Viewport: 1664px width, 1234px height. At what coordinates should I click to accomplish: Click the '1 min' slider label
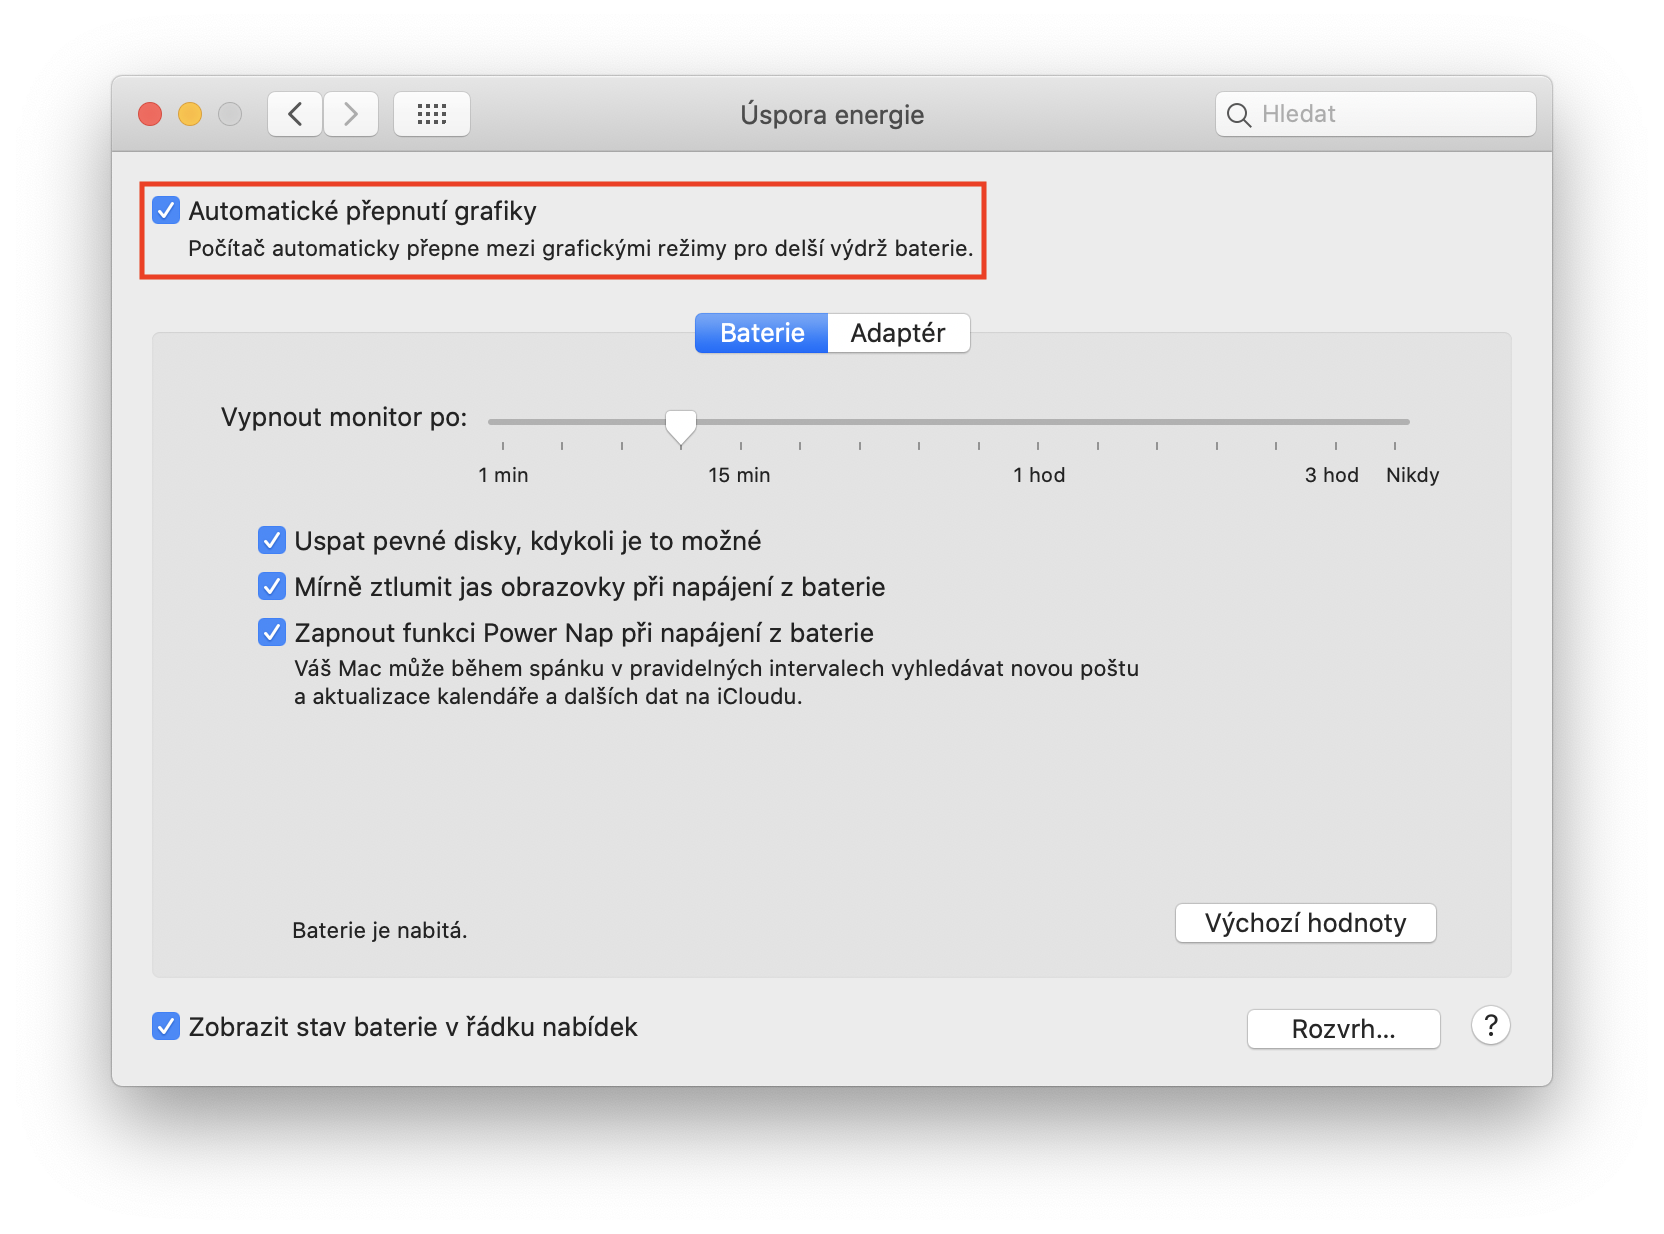pos(503,475)
